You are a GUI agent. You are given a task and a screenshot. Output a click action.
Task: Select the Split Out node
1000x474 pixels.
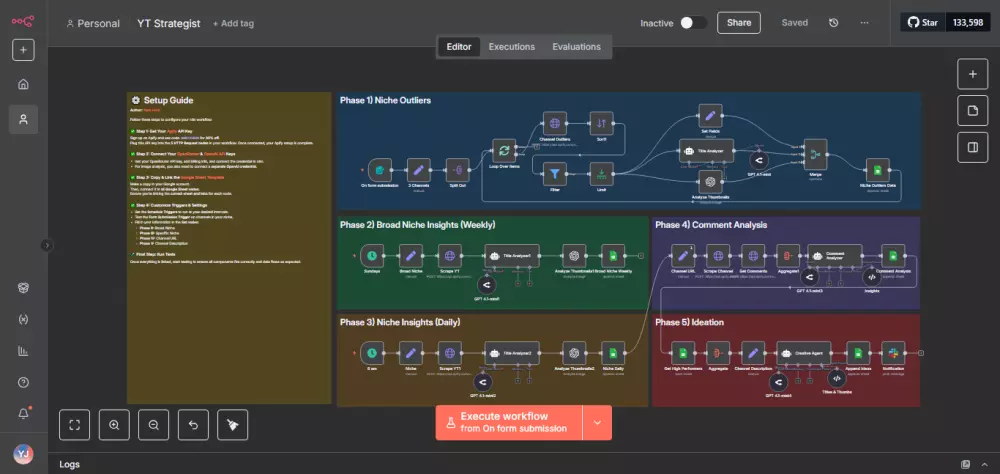point(457,170)
